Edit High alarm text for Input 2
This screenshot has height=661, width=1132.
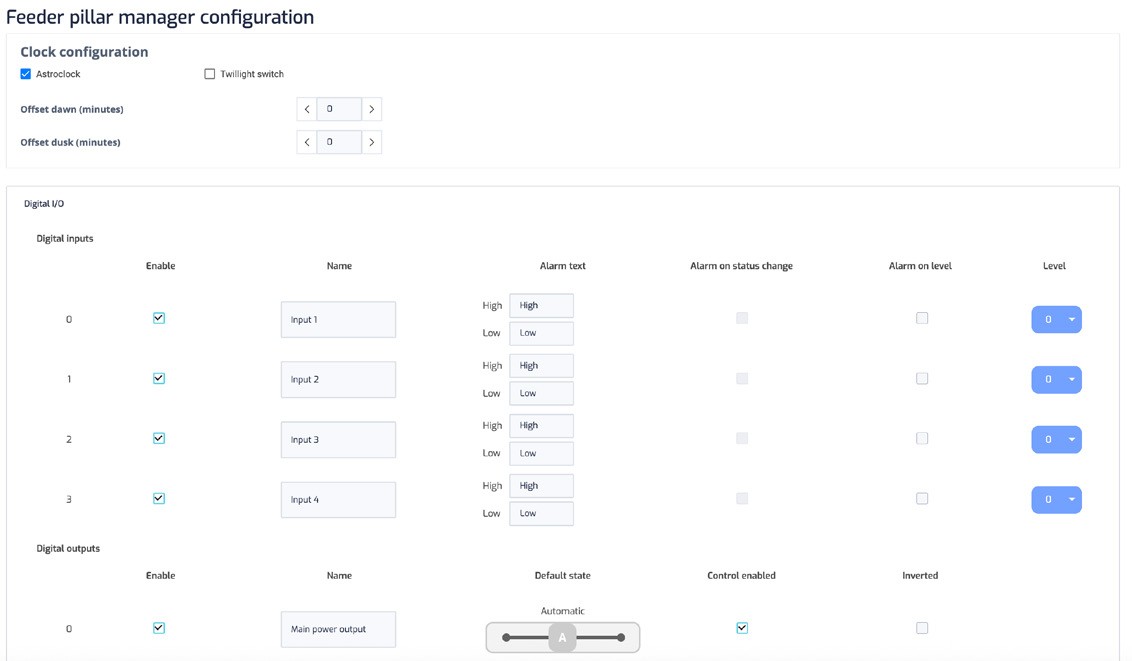541,366
